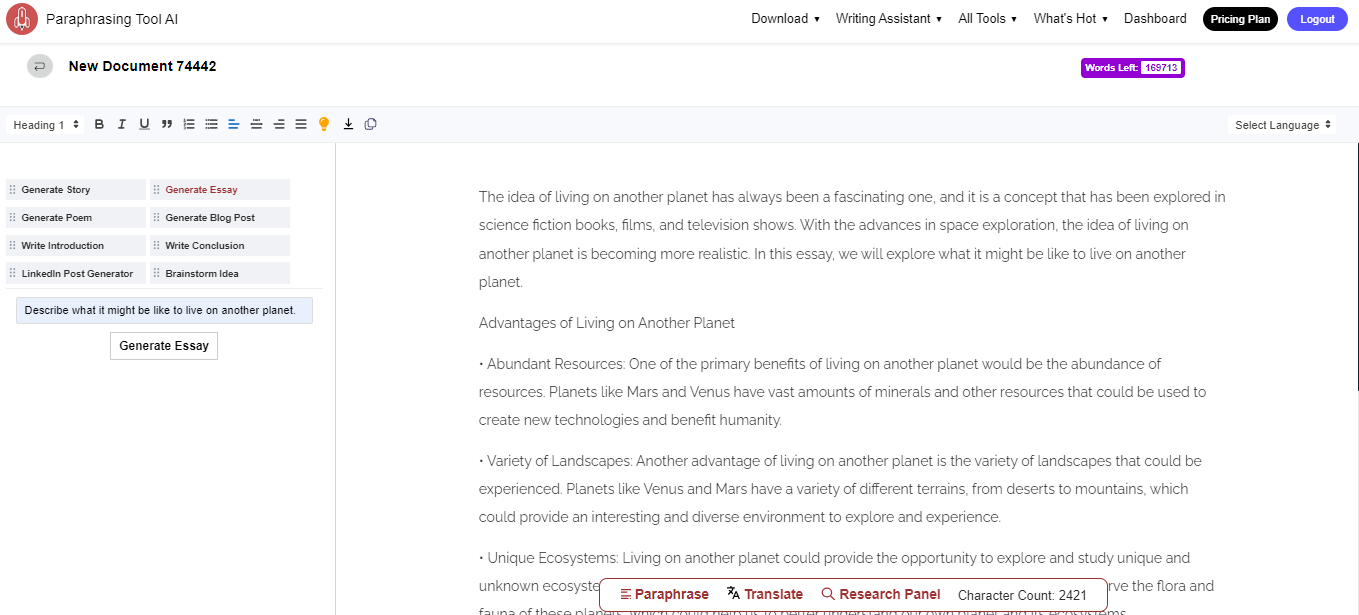Click the Generate Essay submit button
The image size is (1359, 615).
coord(164,346)
